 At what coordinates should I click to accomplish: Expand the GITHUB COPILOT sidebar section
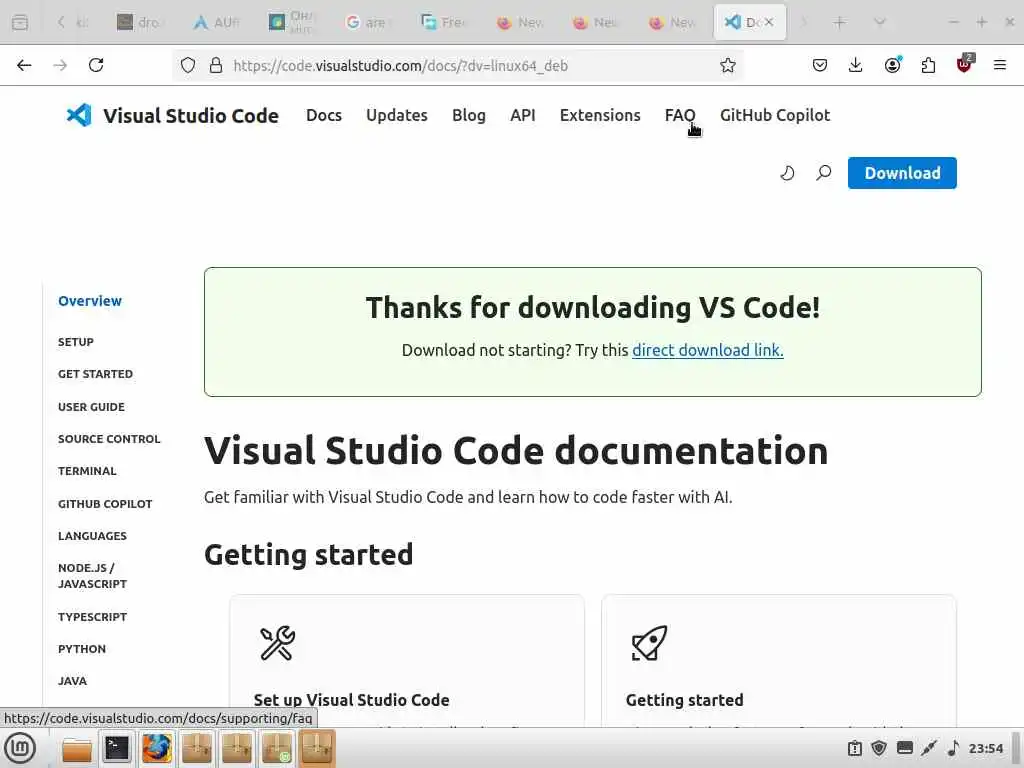click(x=105, y=504)
